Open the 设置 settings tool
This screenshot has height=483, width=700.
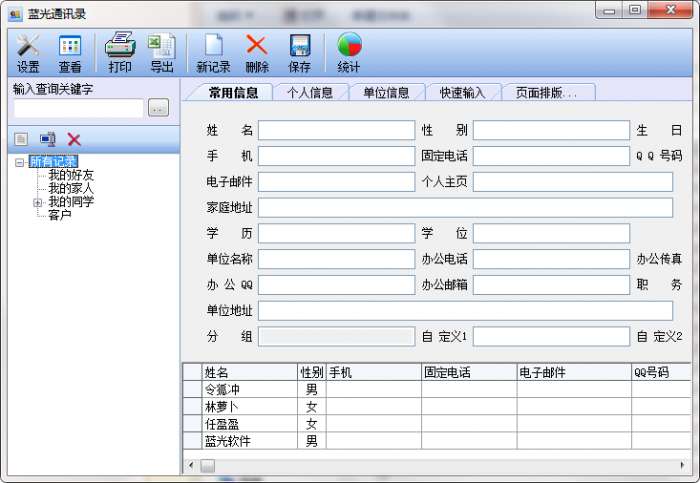click(x=28, y=53)
